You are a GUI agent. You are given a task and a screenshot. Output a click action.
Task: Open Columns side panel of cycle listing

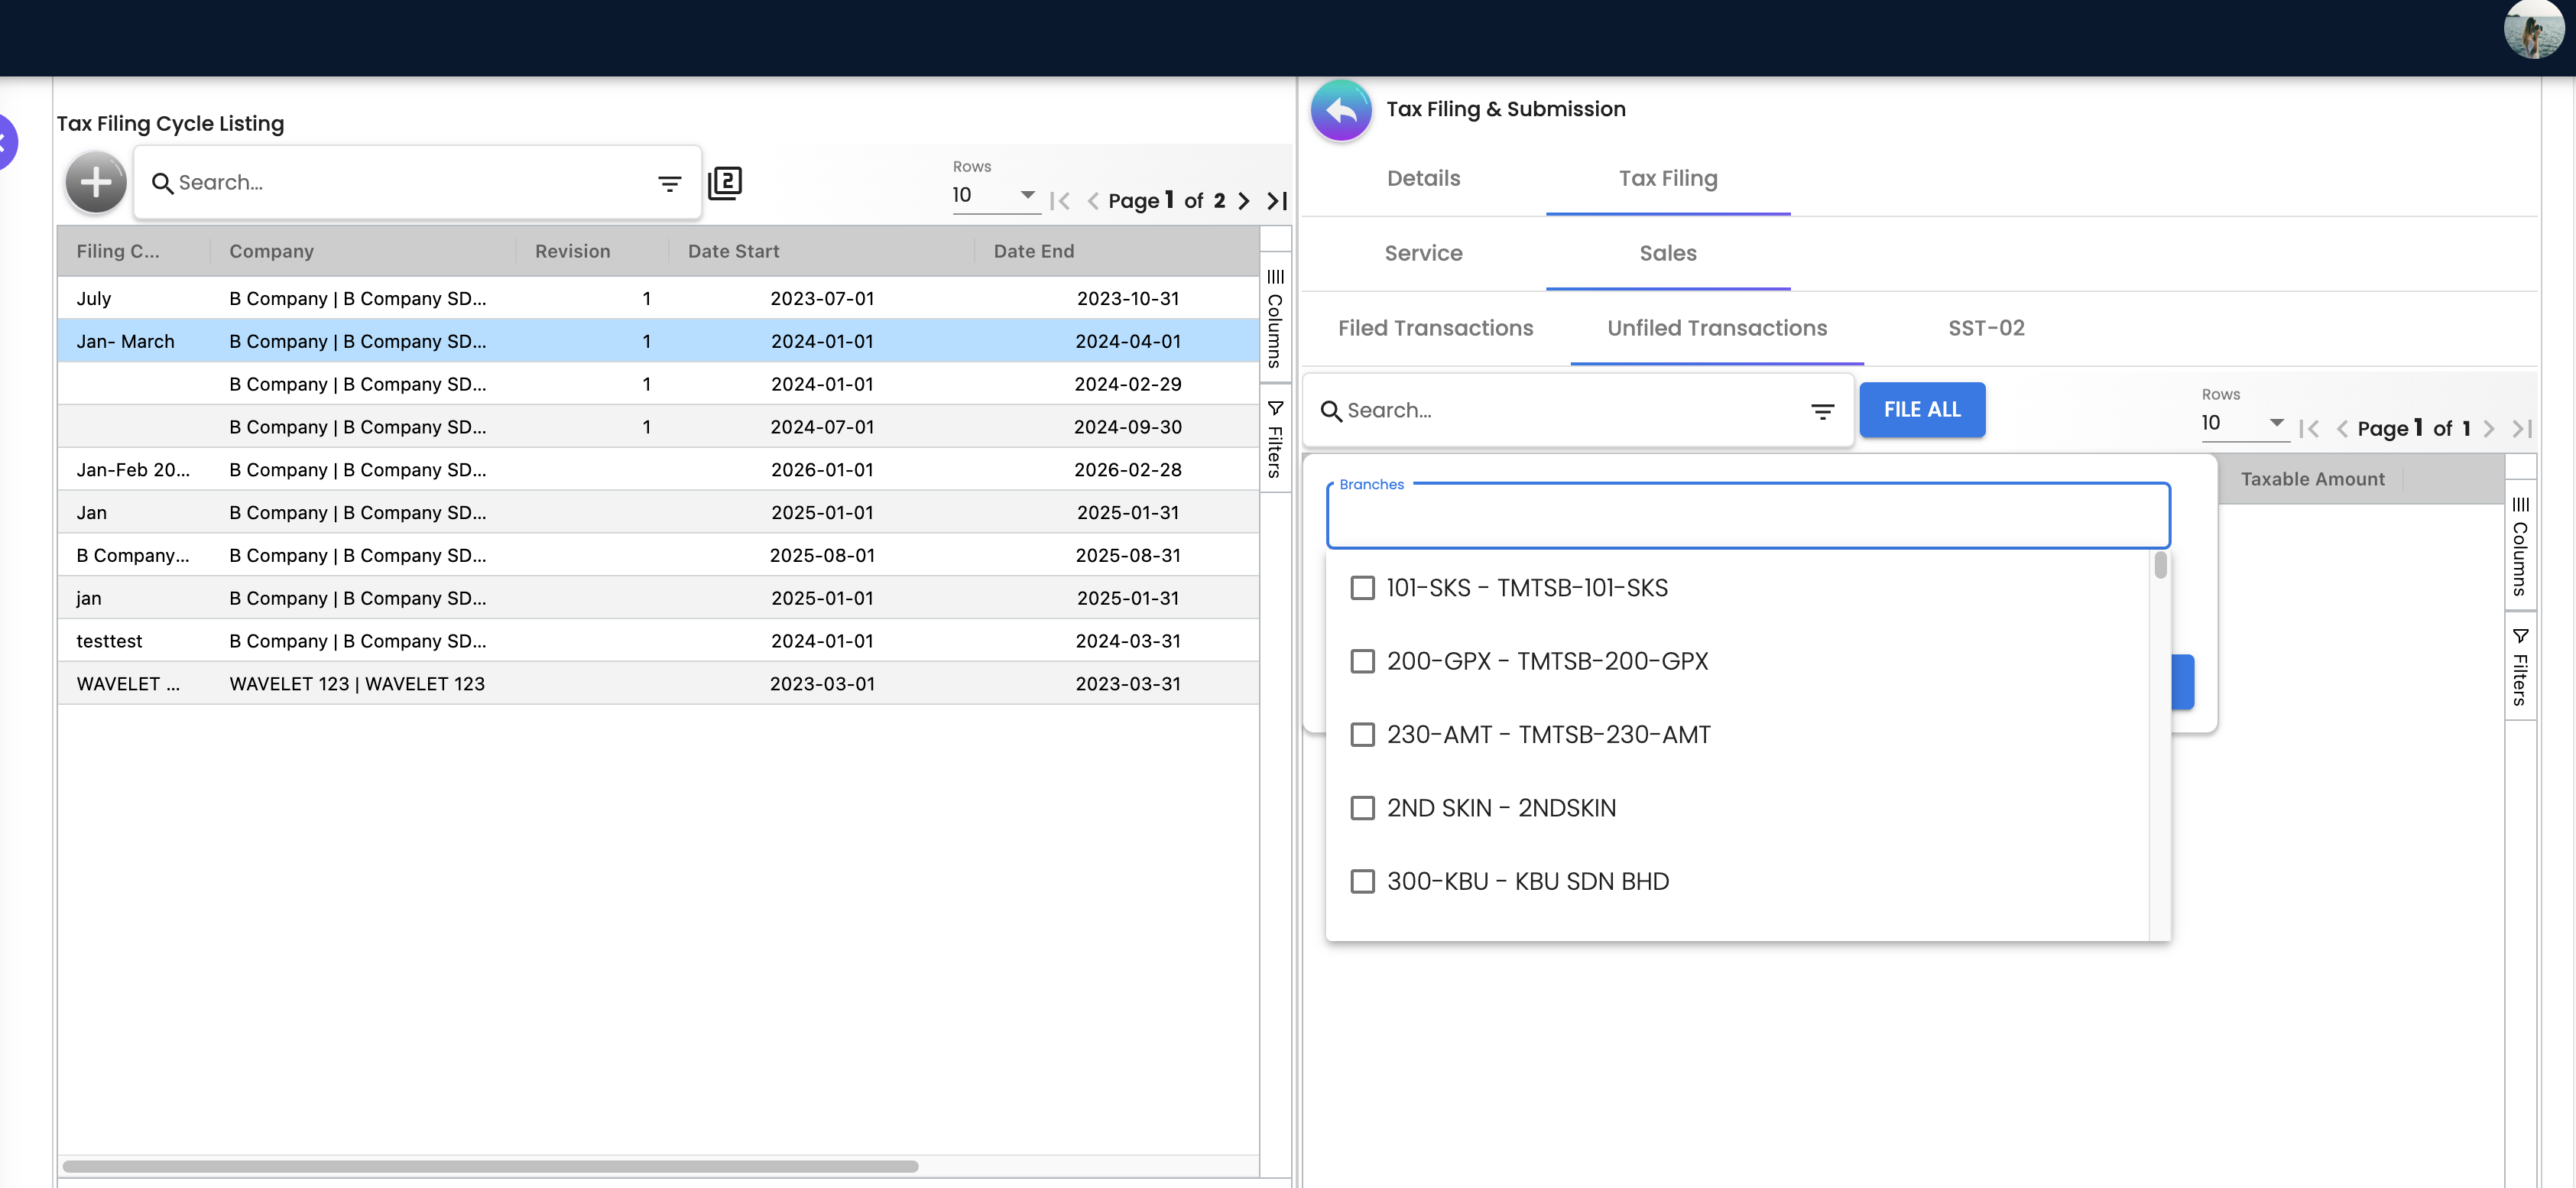click(1275, 318)
